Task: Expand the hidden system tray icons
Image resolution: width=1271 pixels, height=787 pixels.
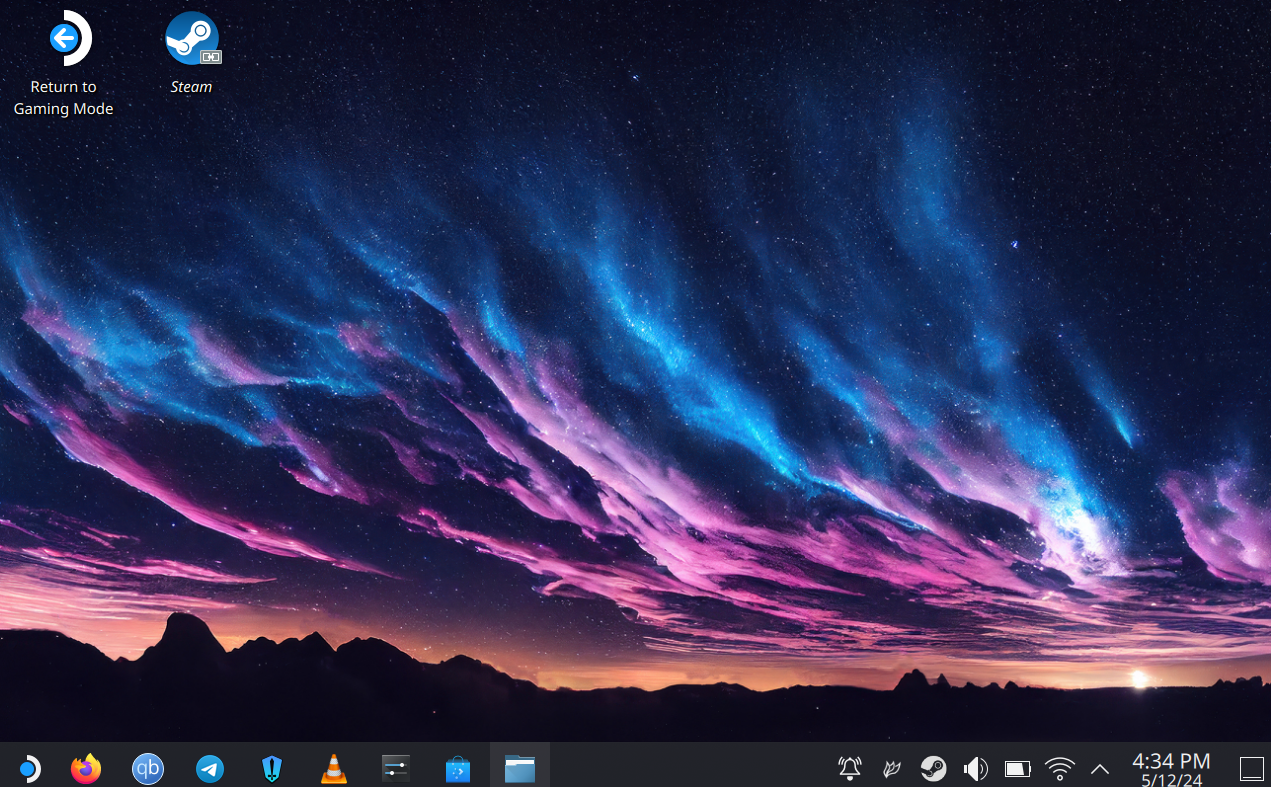Action: tap(1099, 769)
